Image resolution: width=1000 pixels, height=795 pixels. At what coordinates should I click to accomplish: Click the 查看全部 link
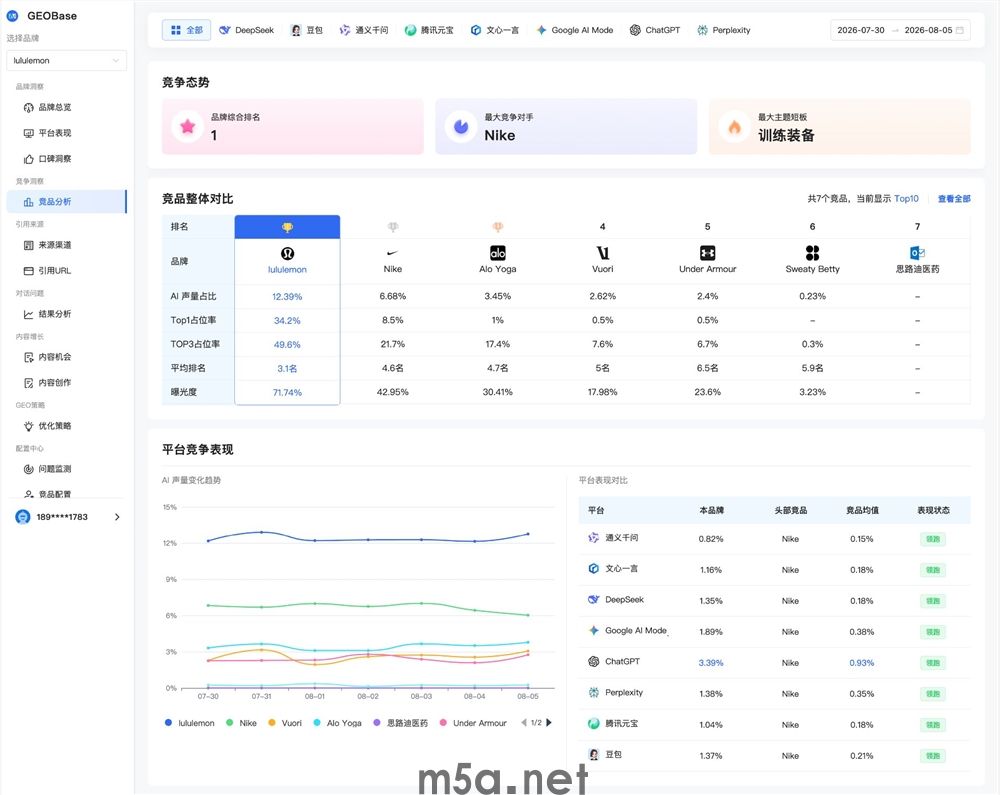pos(954,199)
